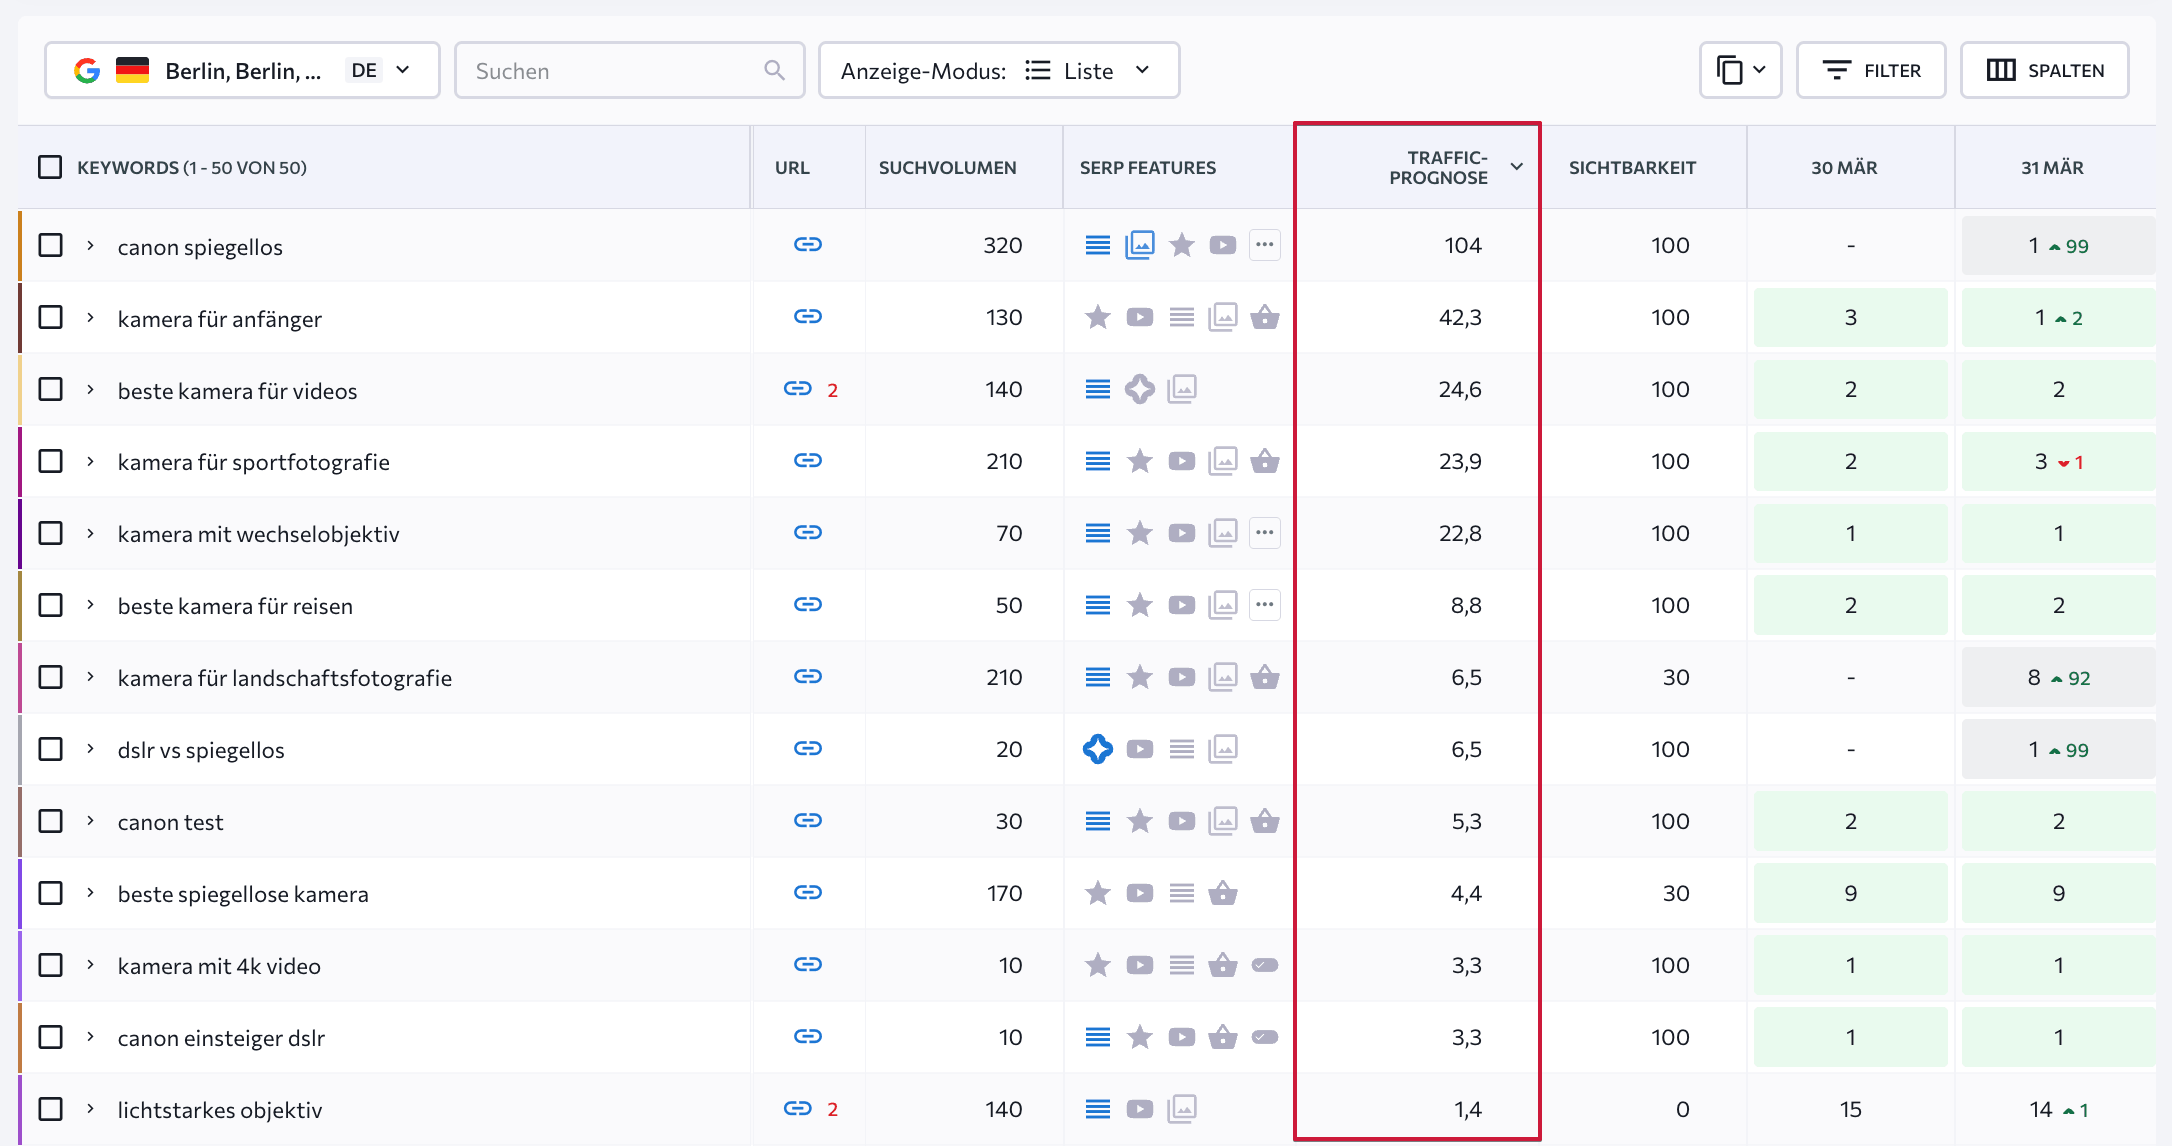Click the images SERP icon for "lichtstarkes objektiv"
Viewport: 2172px width, 1146px height.
[x=1182, y=1109]
